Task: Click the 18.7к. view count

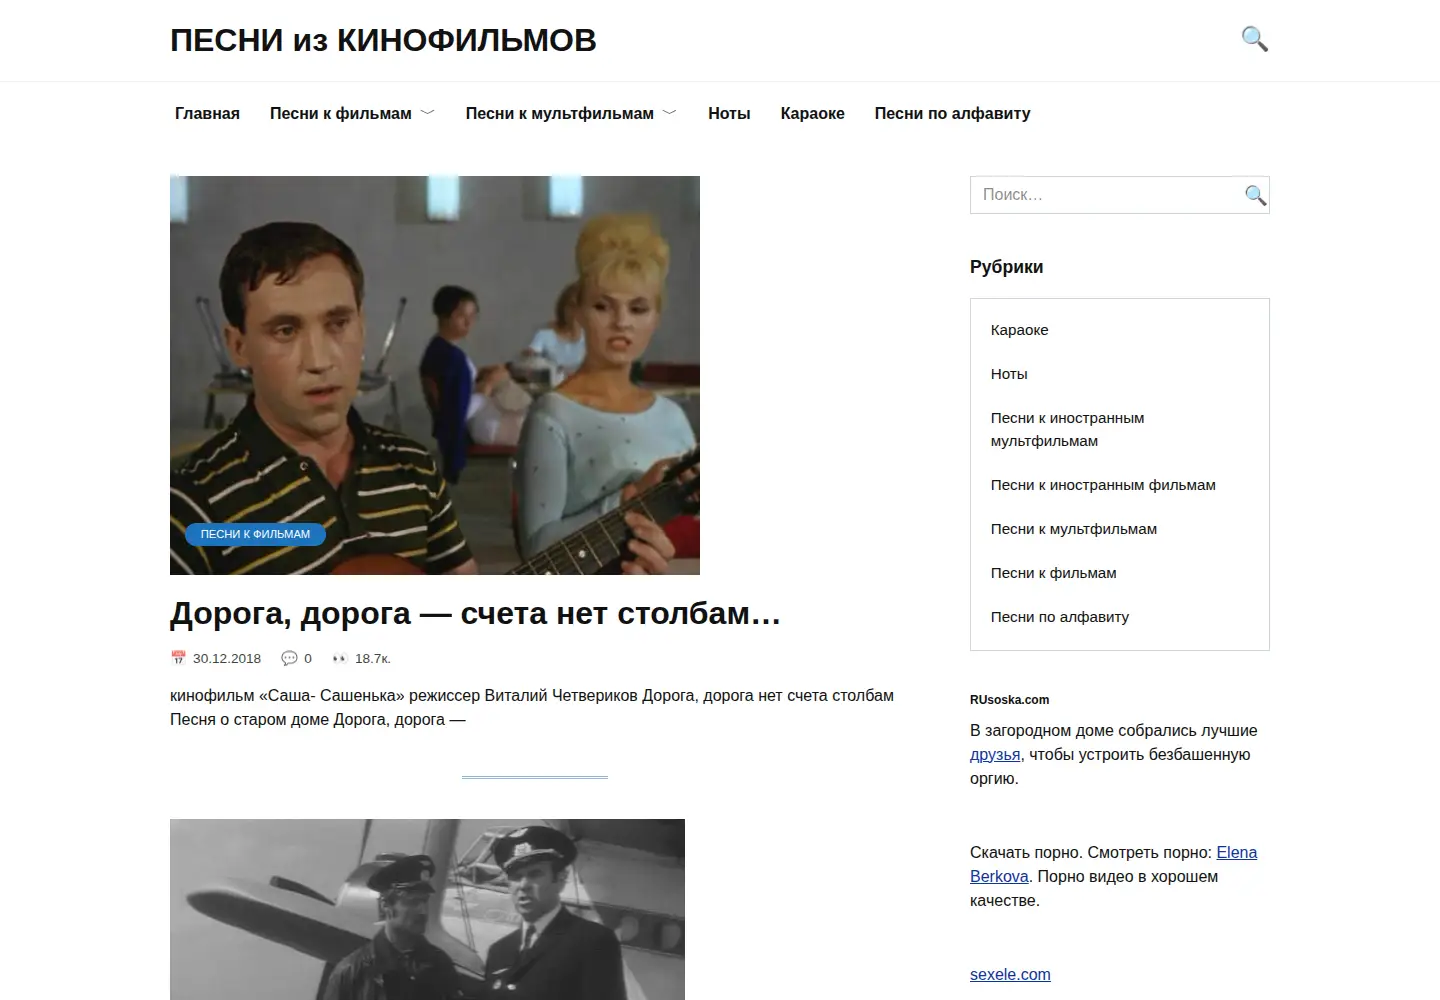Action: click(373, 658)
